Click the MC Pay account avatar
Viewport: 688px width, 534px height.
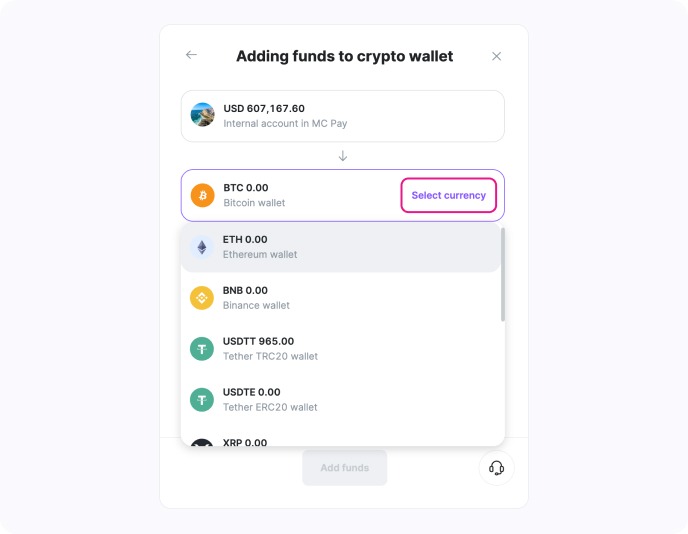[x=202, y=115]
